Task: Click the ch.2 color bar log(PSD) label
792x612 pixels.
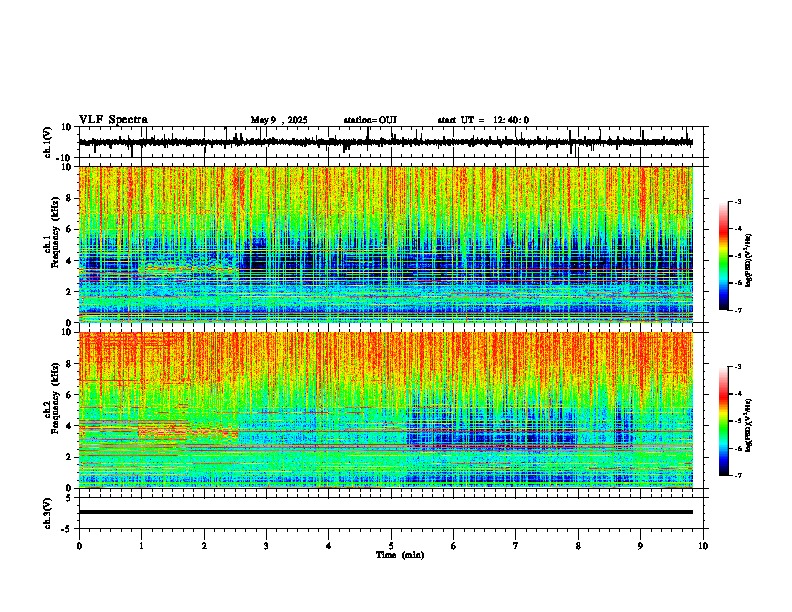Action: (748, 425)
